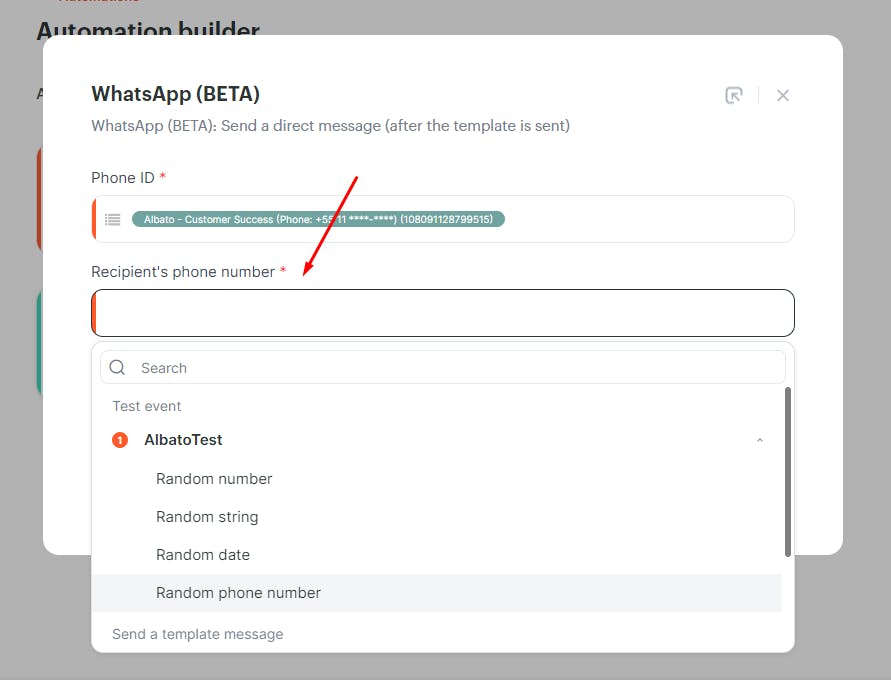Click the dropdown list scrollbar
The height and width of the screenshot is (680, 891).
(788, 472)
